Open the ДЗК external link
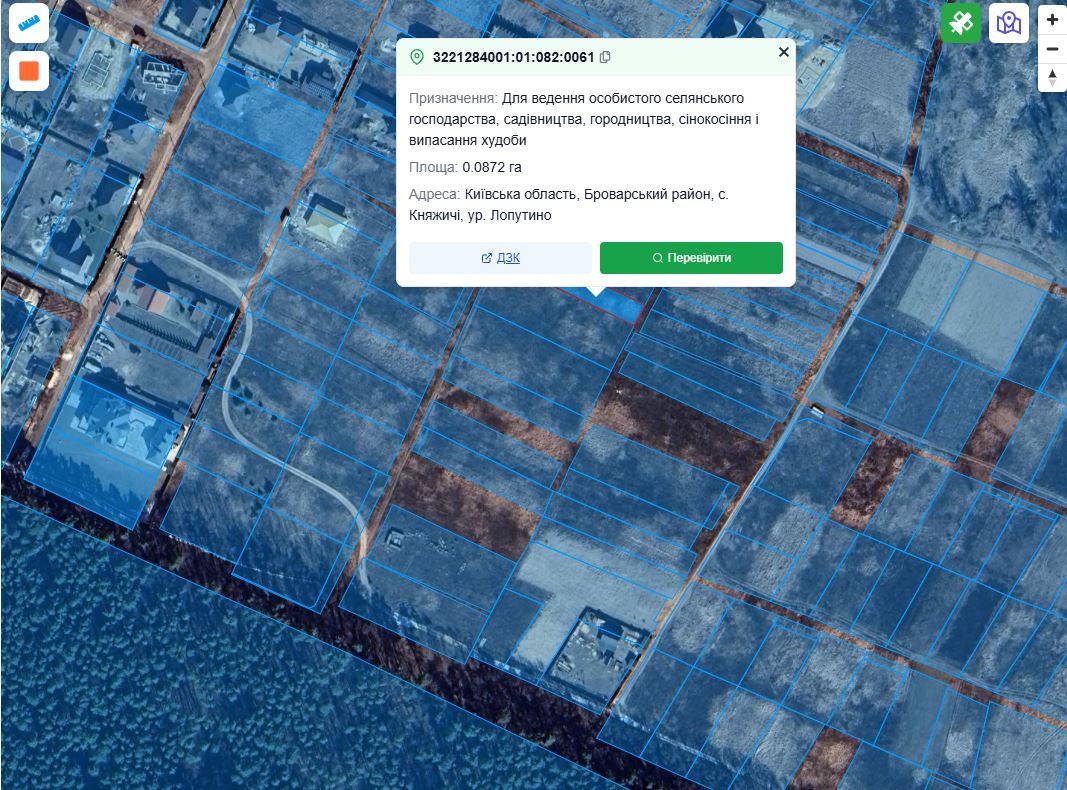1067x790 pixels. [x=500, y=258]
